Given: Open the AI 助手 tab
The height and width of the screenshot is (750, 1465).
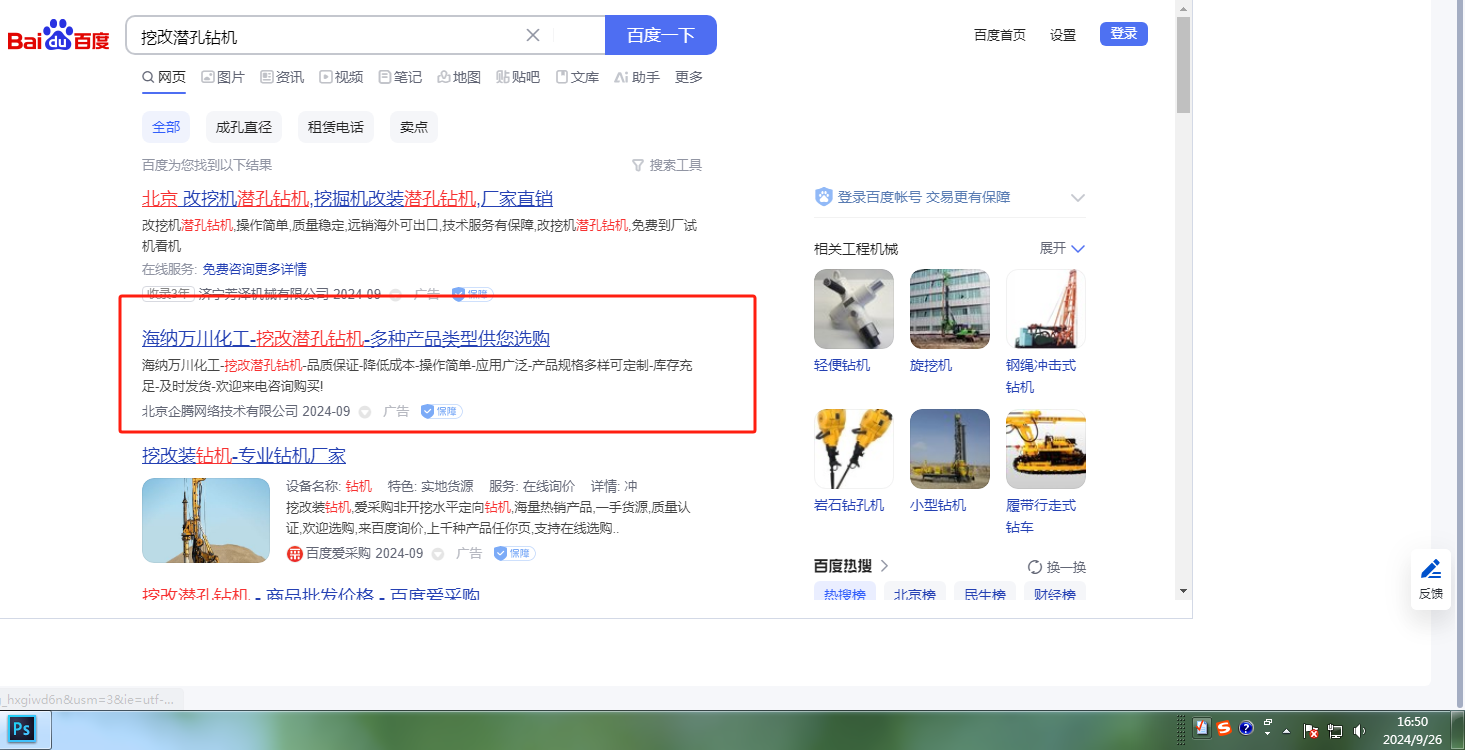Looking at the screenshot, I should 637,77.
